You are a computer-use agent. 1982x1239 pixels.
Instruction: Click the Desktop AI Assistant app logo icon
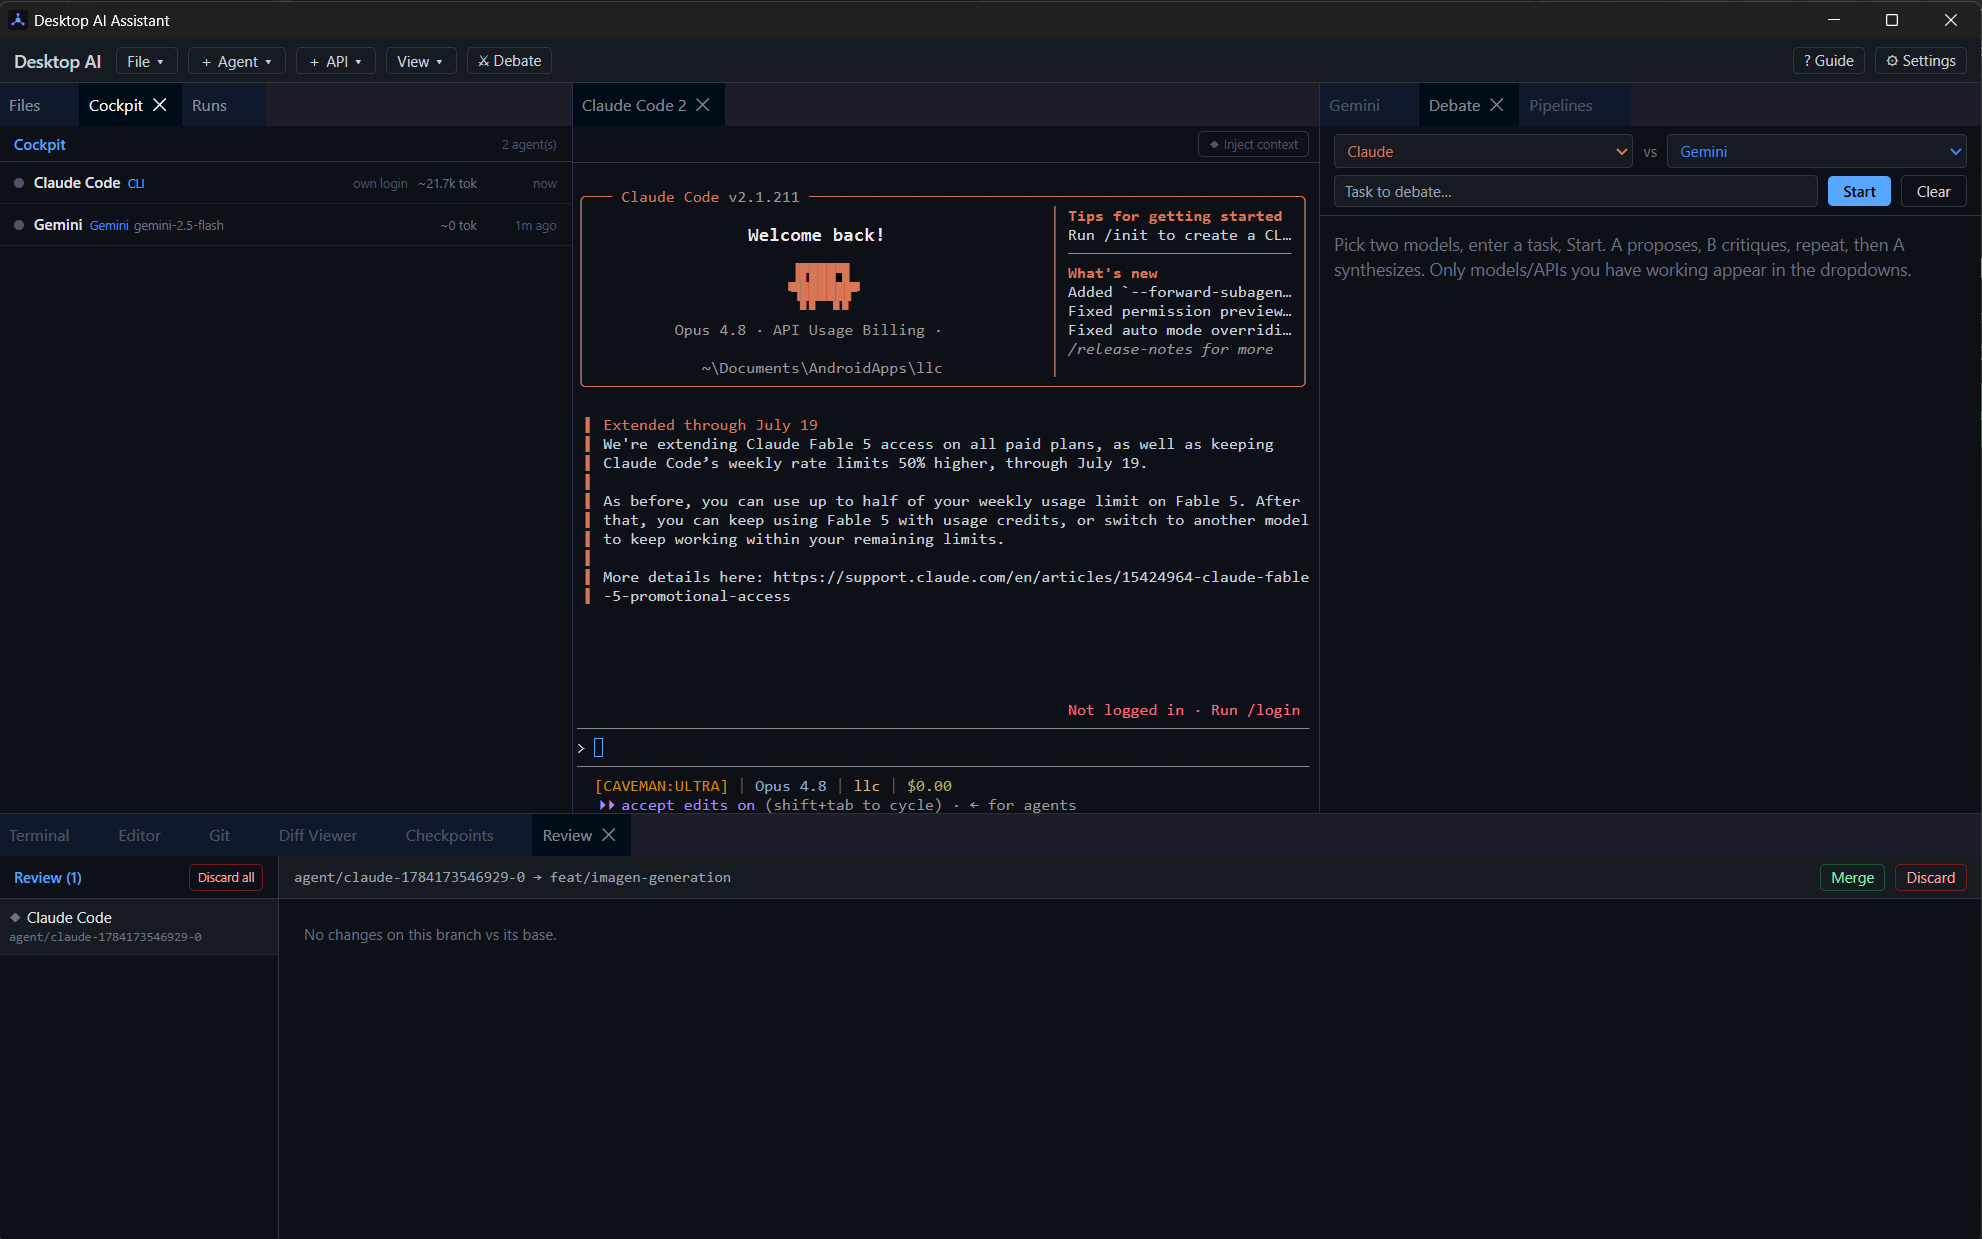point(17,20)
